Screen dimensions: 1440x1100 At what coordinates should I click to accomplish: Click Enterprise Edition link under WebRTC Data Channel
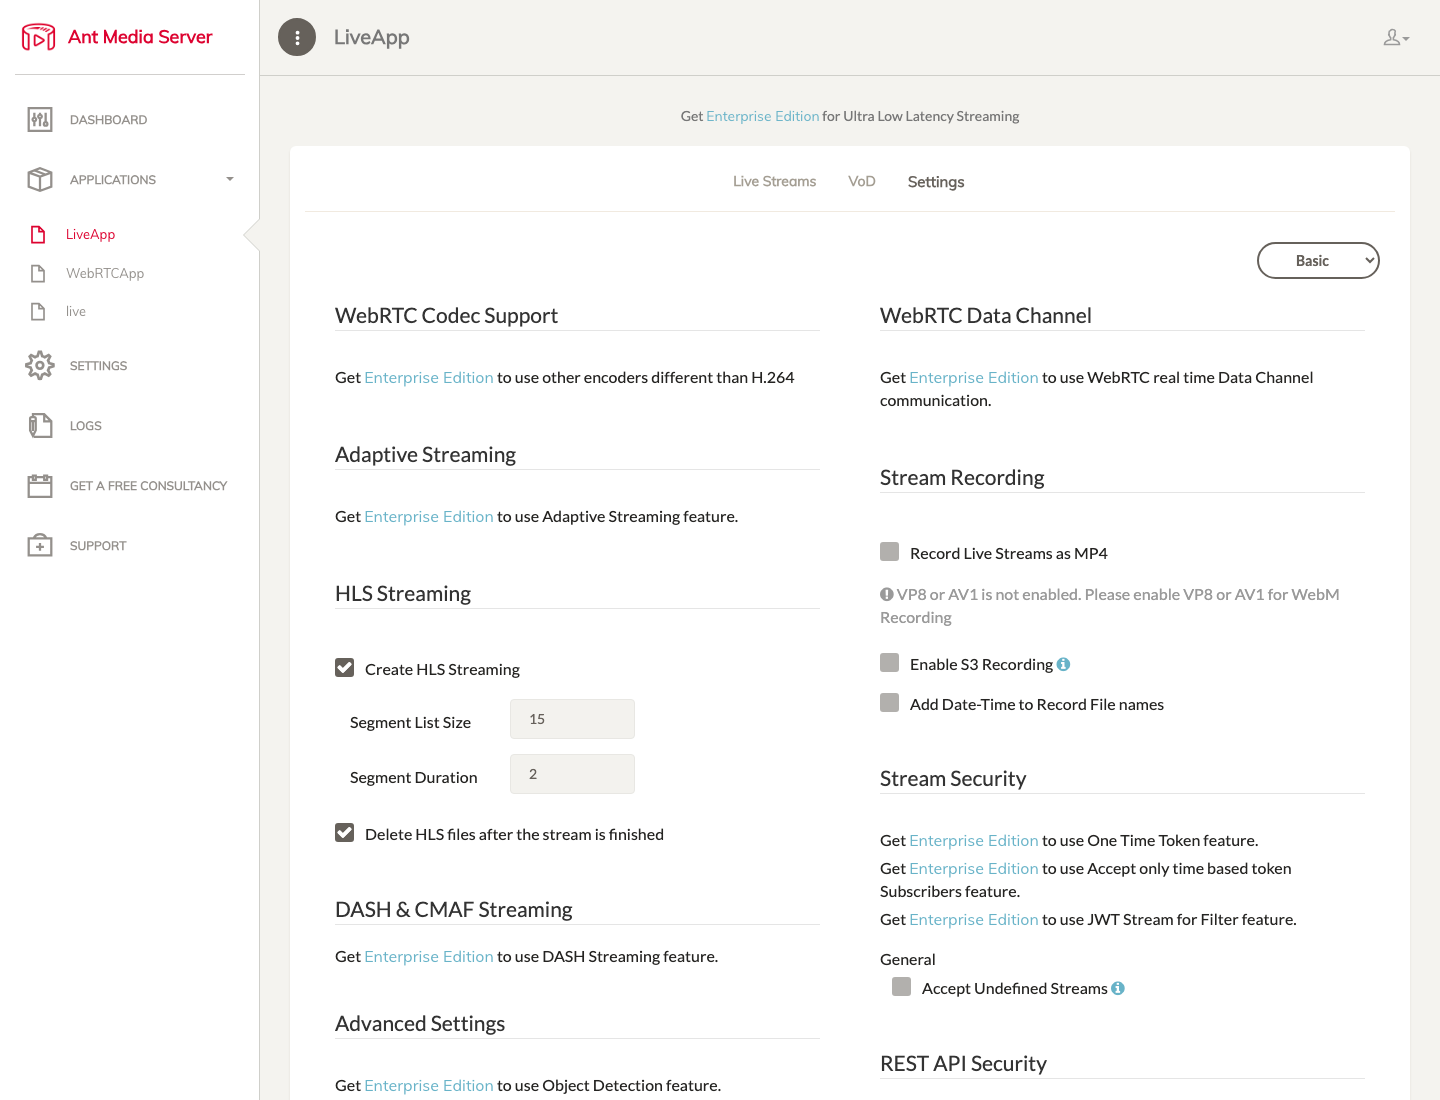(x=974, y=377)
